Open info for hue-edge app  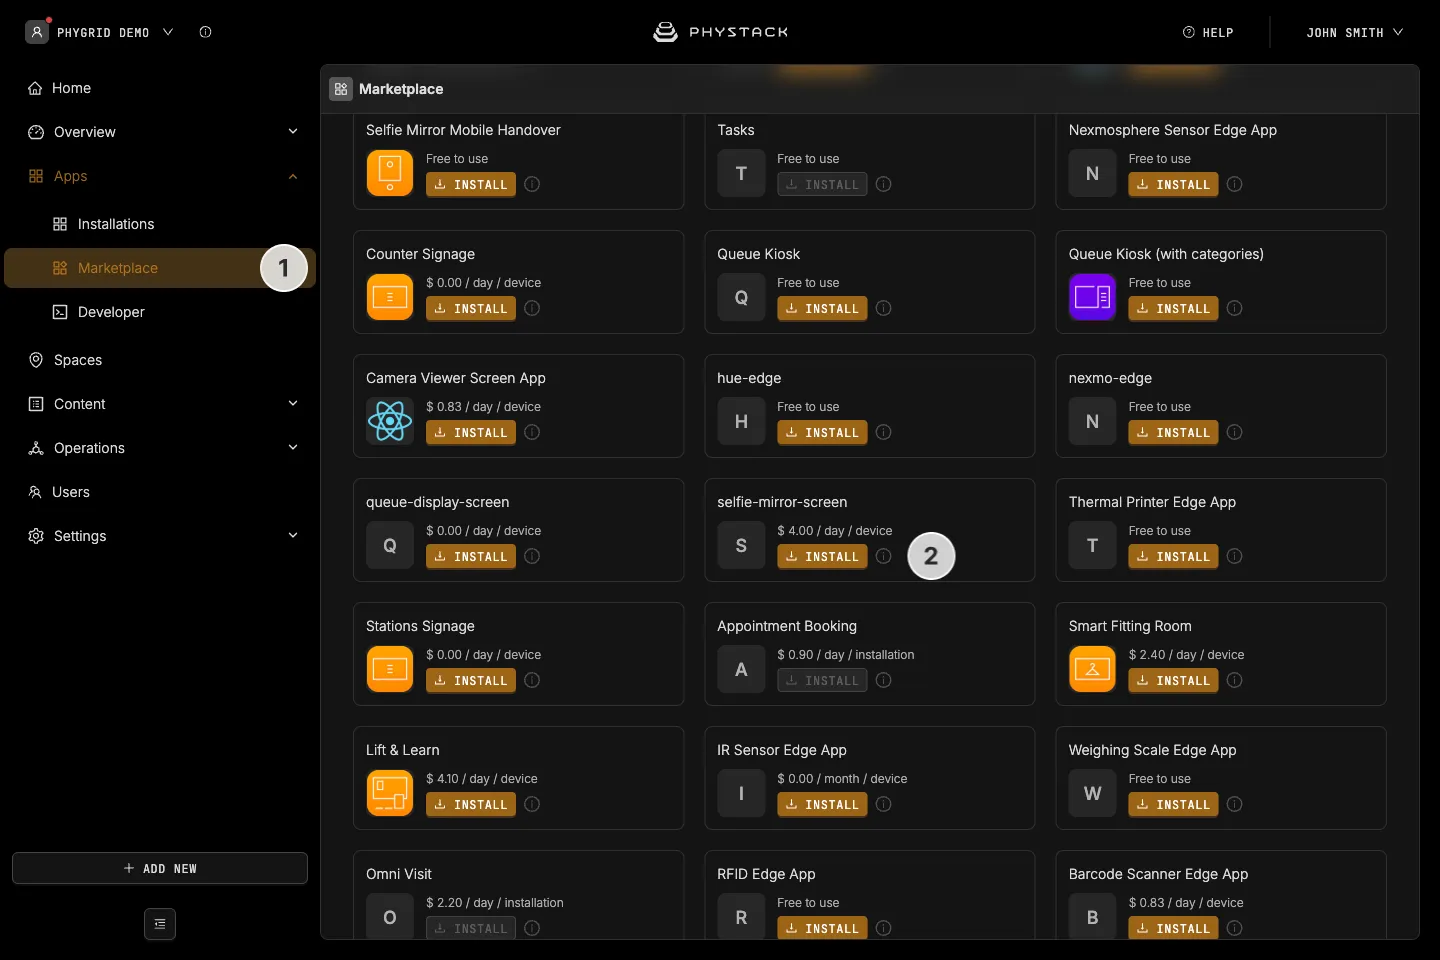coord(883,432)
